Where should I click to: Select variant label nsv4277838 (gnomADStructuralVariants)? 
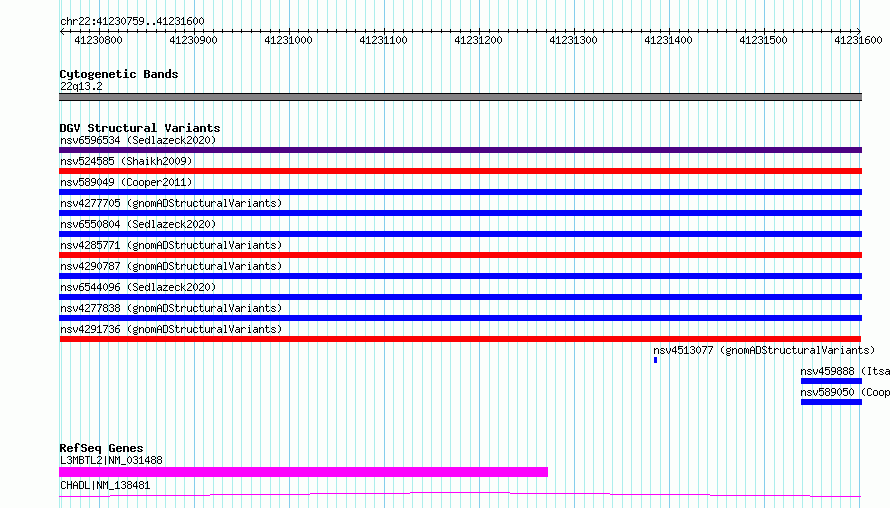171,308
